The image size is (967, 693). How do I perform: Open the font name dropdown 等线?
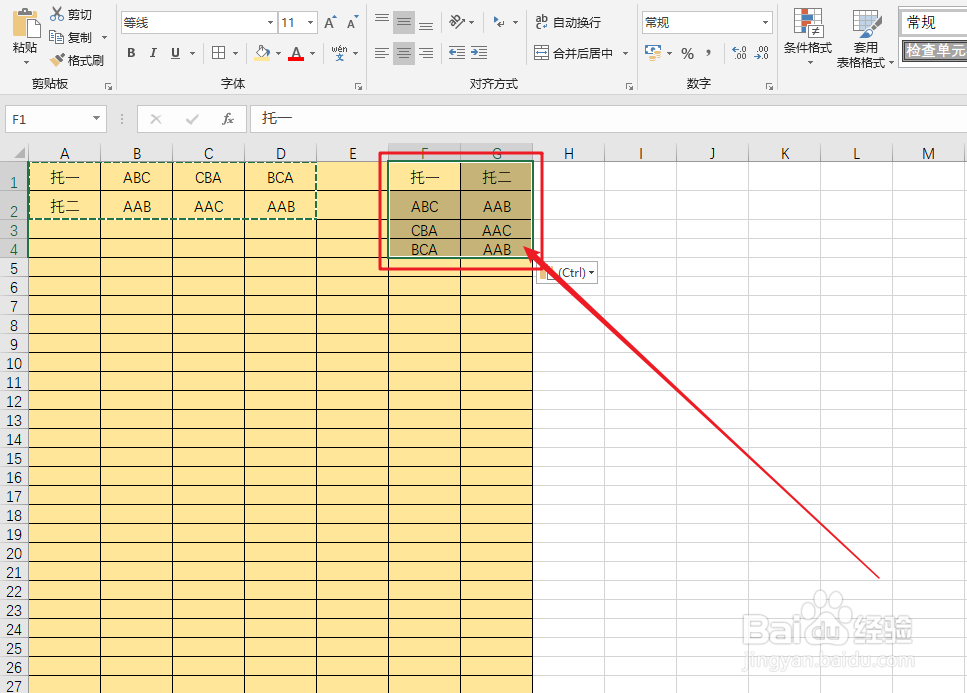tap(270, 23)
